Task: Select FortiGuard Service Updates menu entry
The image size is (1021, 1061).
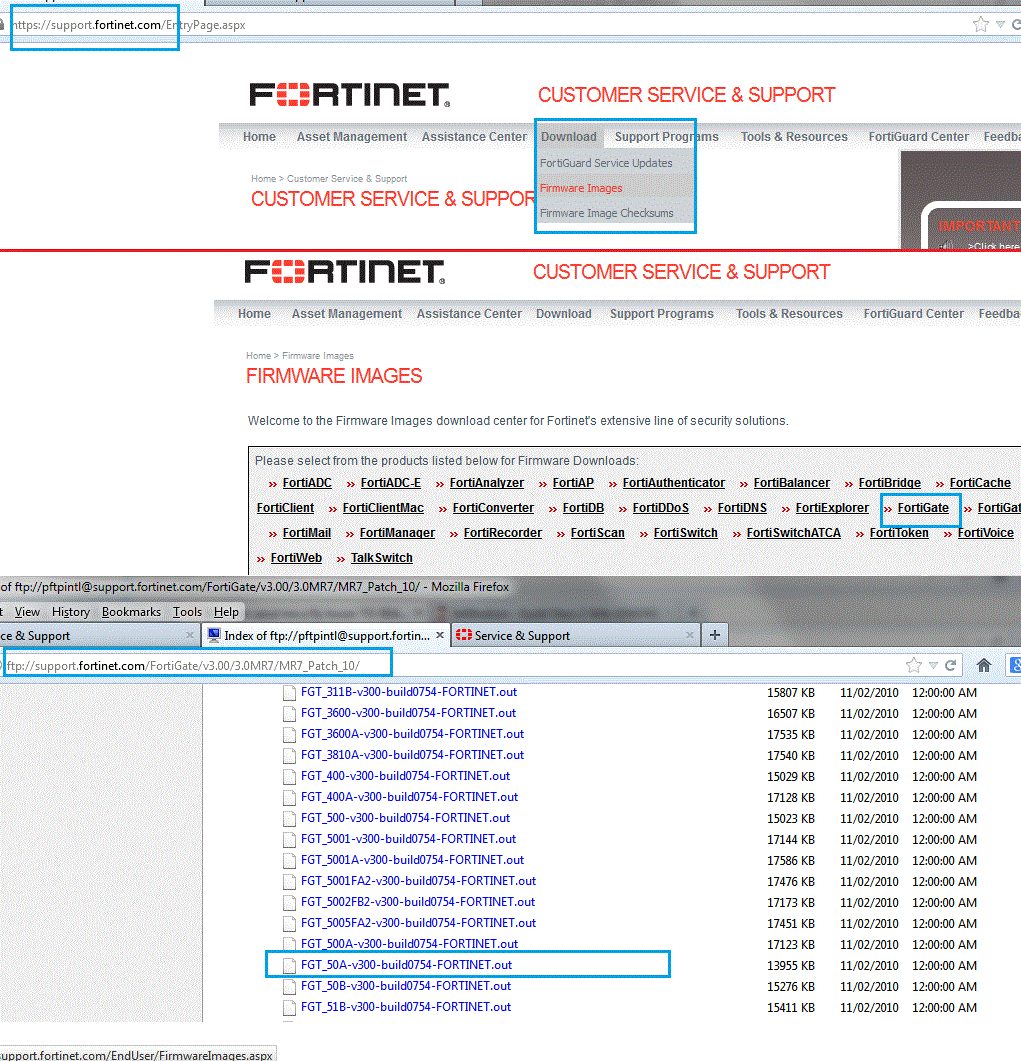Action: (606, 163)
